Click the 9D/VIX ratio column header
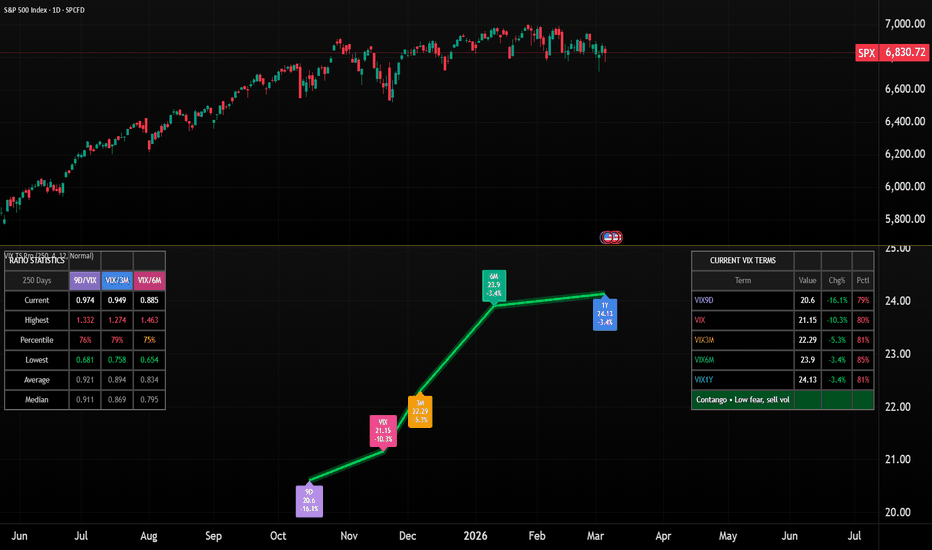Viewport: 932px width, 550px height. tap(84, 281)
